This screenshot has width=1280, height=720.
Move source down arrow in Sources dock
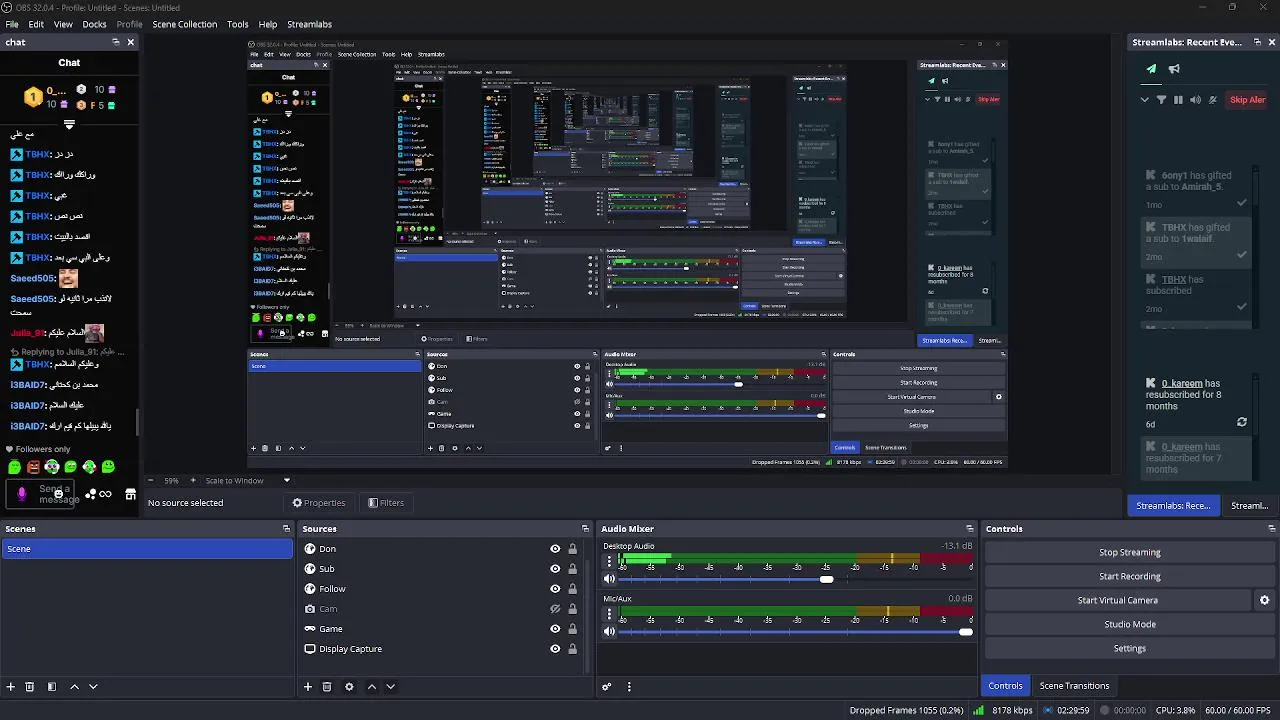(x=391, y=687)
